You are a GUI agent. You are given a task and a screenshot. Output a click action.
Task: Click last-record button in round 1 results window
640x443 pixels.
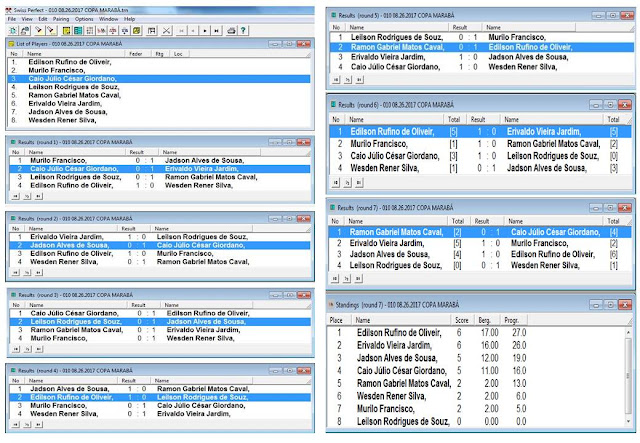[x=38, y=196]
